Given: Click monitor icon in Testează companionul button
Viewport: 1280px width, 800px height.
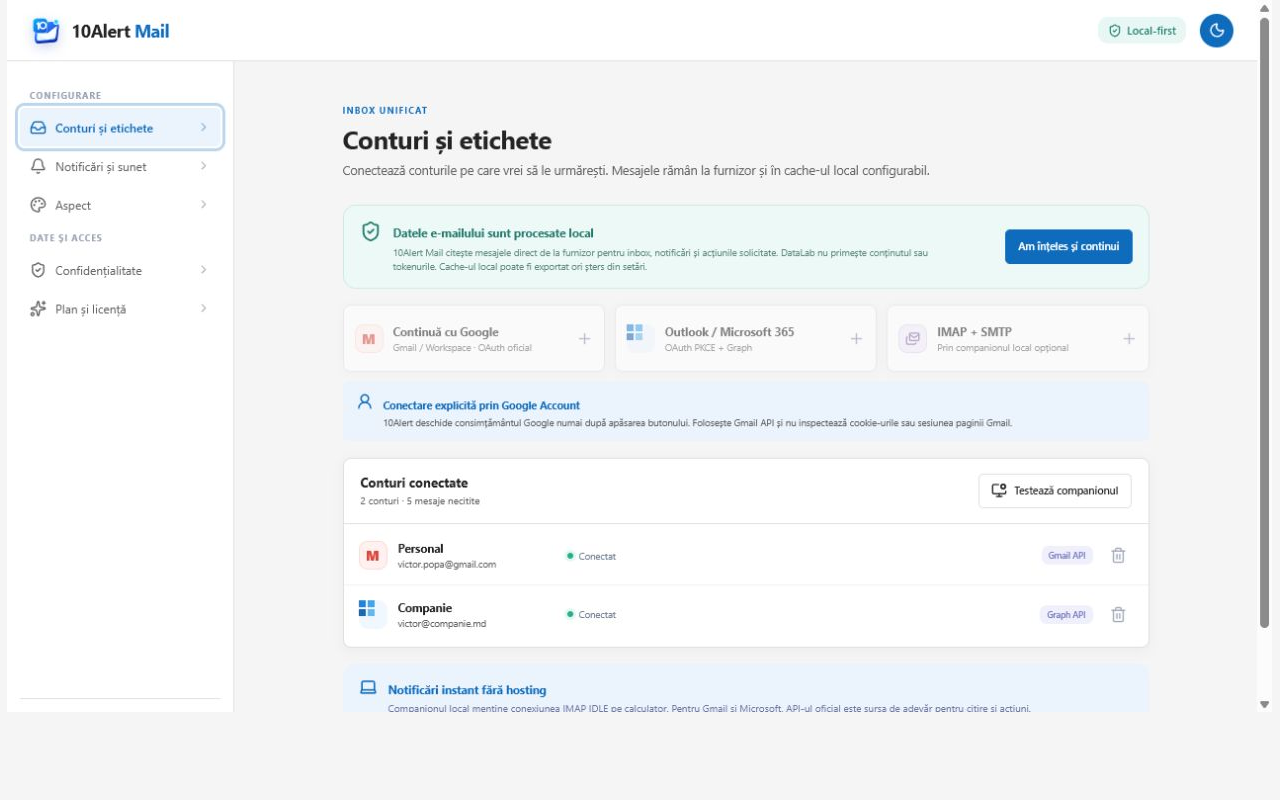Looking at the screenshot, I should tap(998, 490).
